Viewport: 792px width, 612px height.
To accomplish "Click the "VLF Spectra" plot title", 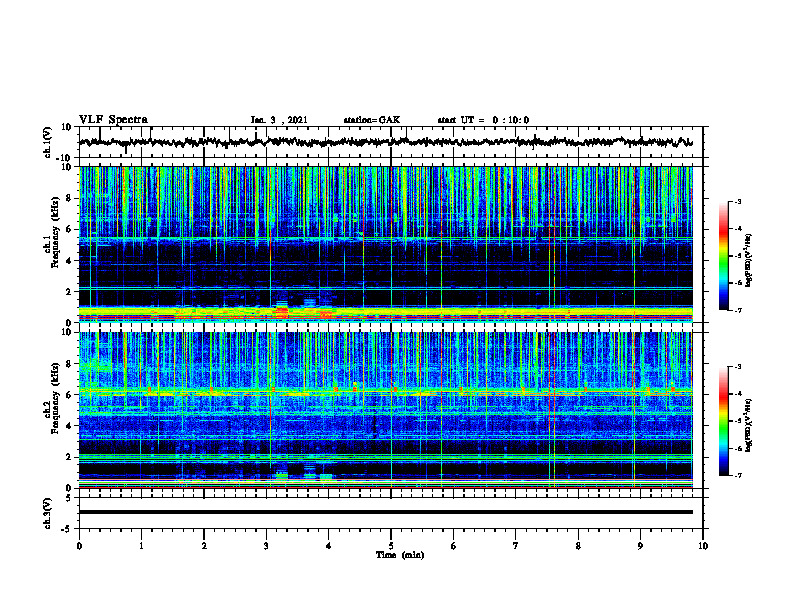I will pyautogui.click(x=113, y=120).
